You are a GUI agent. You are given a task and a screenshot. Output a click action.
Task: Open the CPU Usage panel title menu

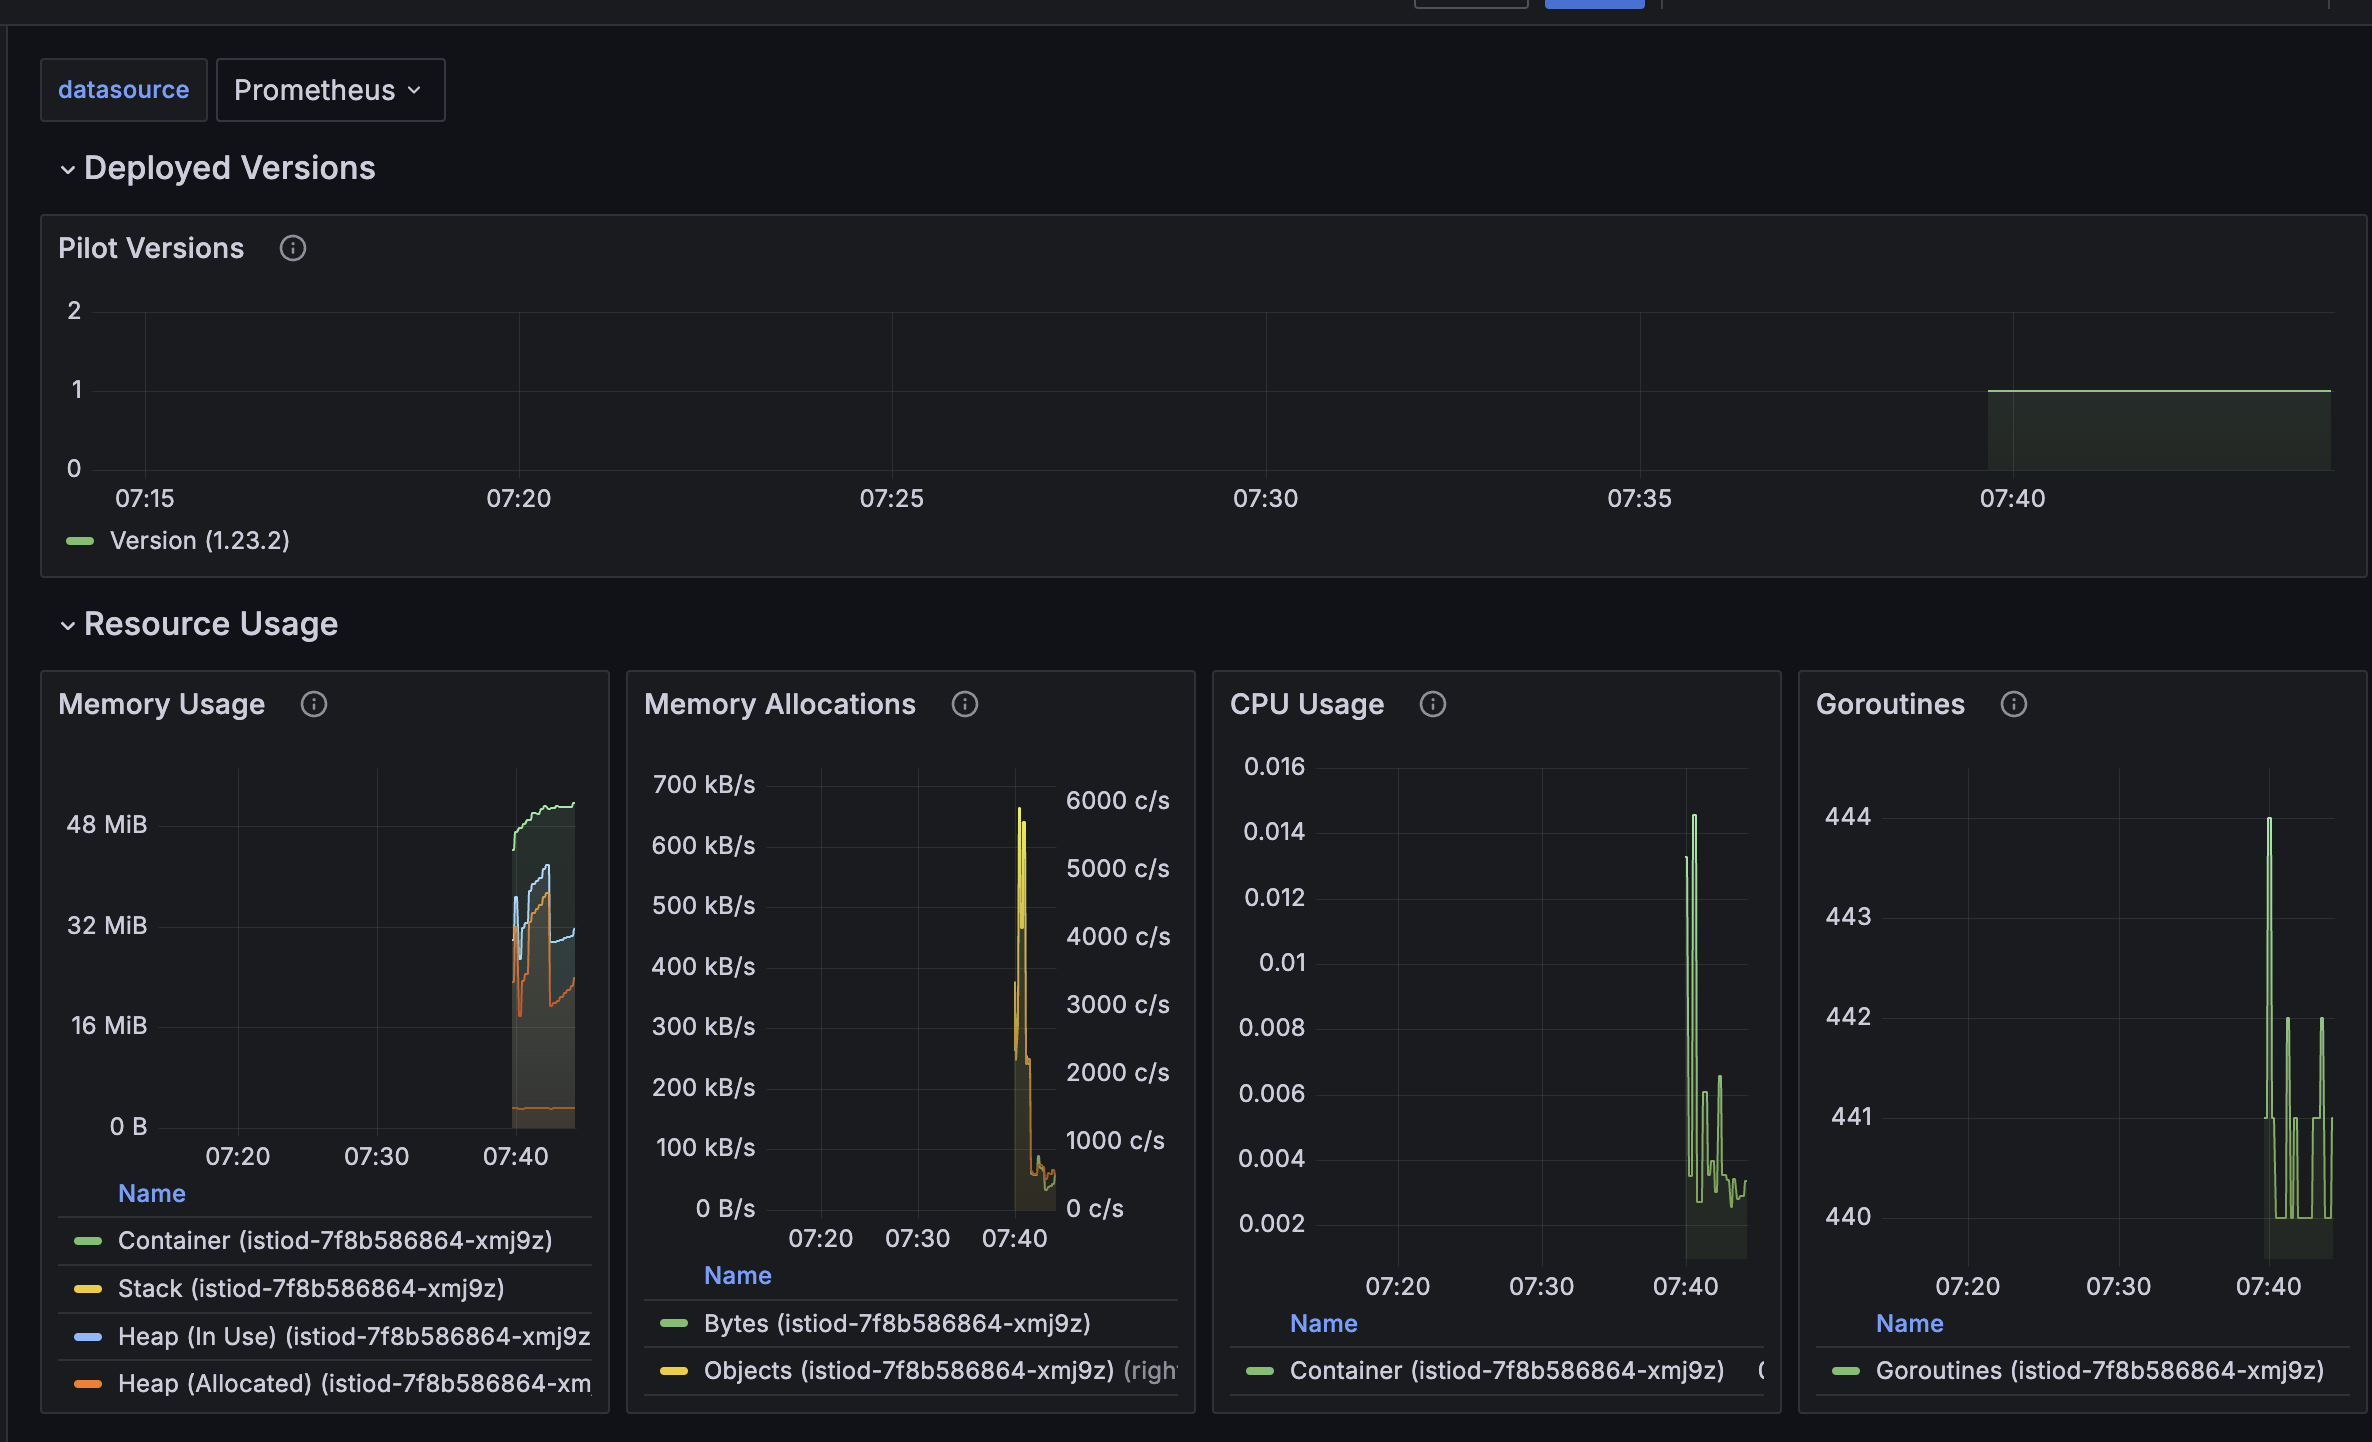[x=1306, y=704]
